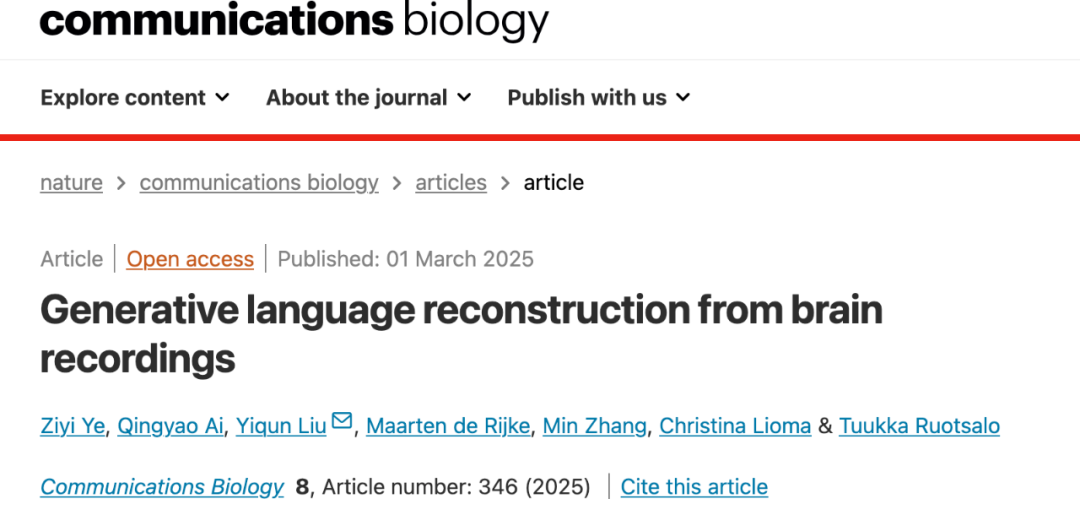Open author Christina Lioma details
The image size is (1080, 515).
[x=735, y=426]
